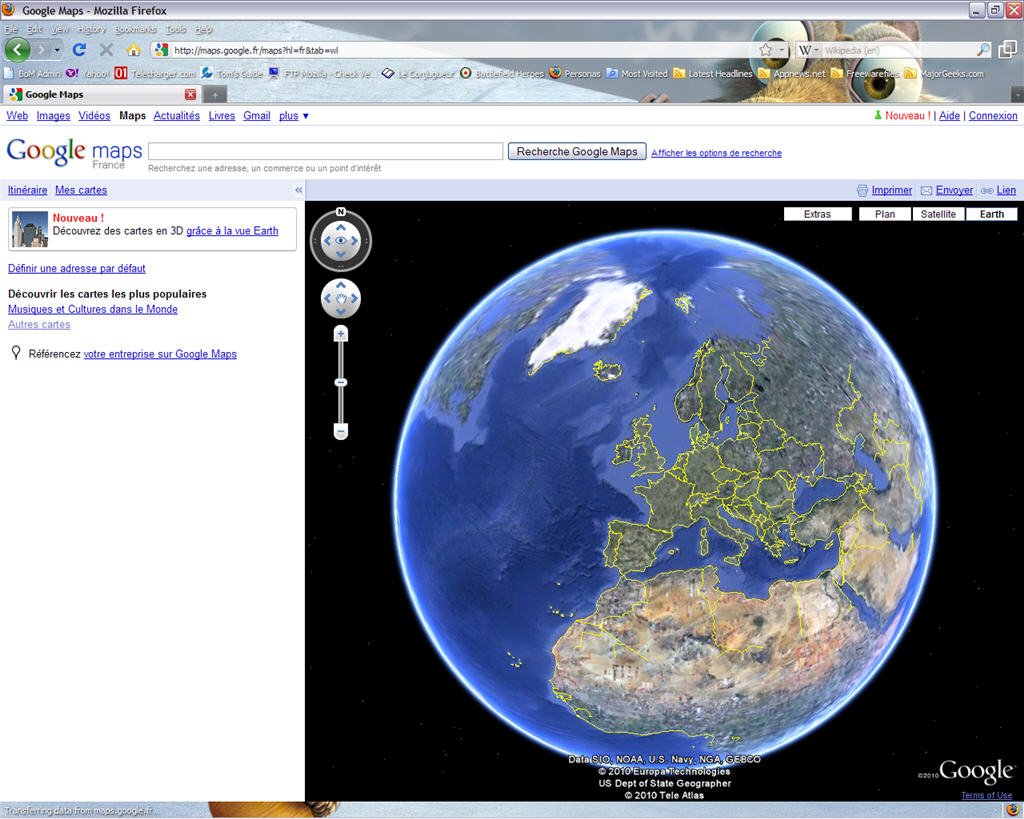Open the Help menu
1024x819 pixels.
(x=203, y=29)
